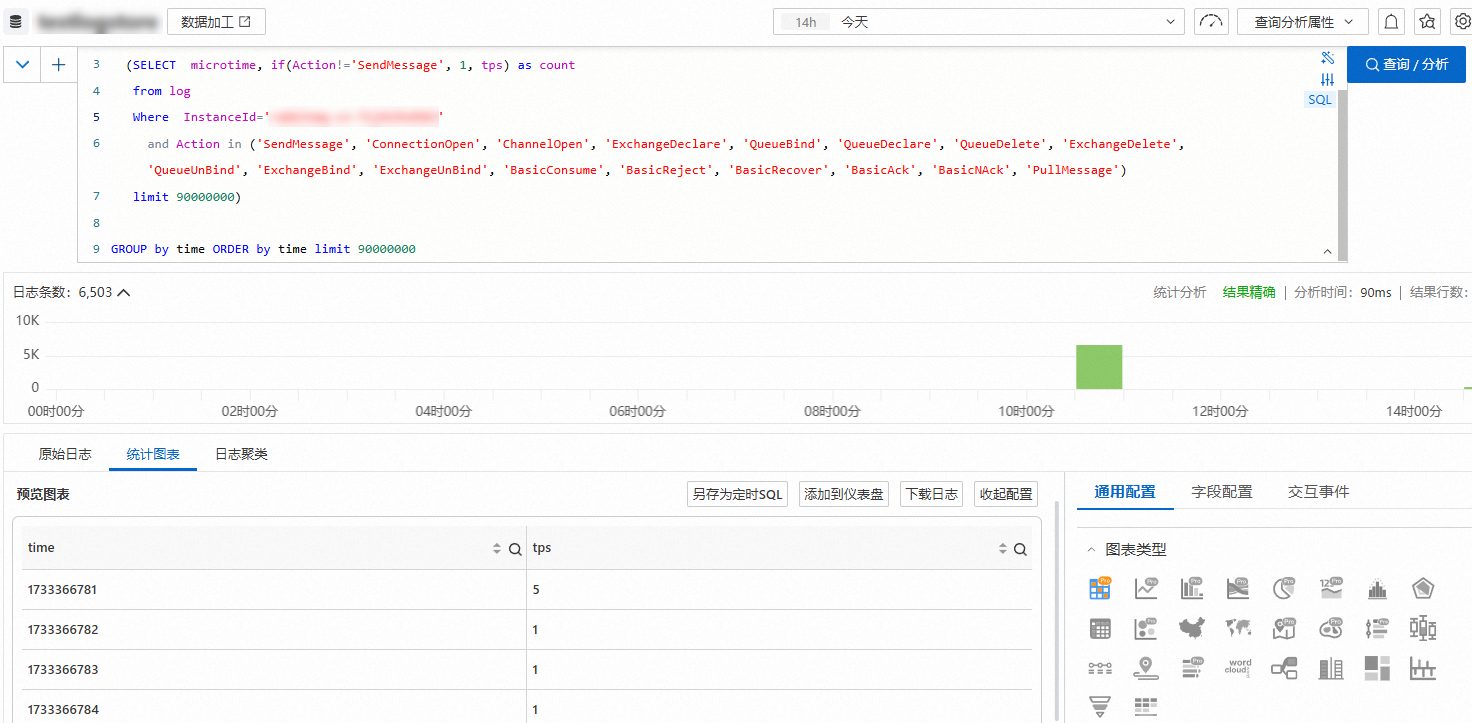
Task: Search within the time column
Action: pyautogui.click(x=515, y=549)
